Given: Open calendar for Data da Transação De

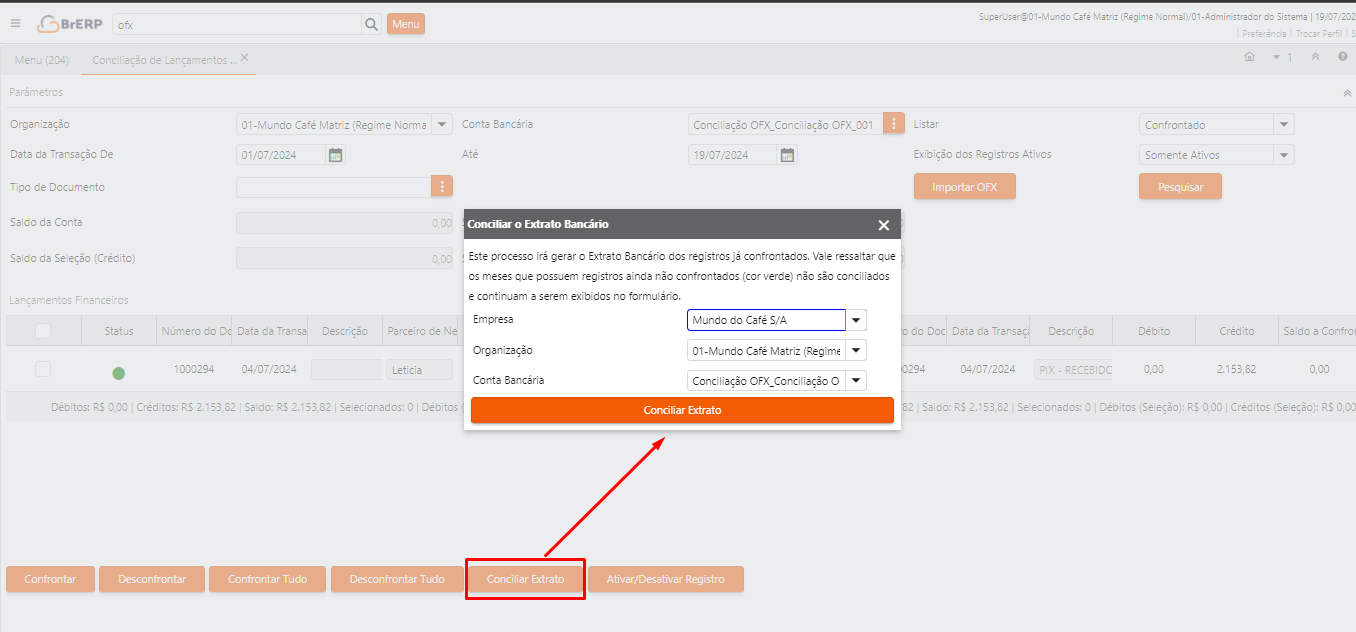Looking at the screenshot, I should point(336,155).
